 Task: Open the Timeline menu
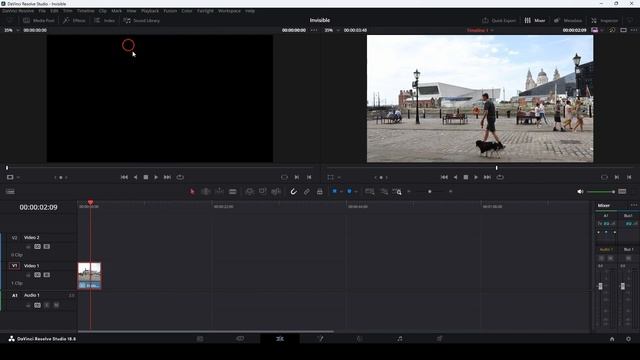point(85,11)
